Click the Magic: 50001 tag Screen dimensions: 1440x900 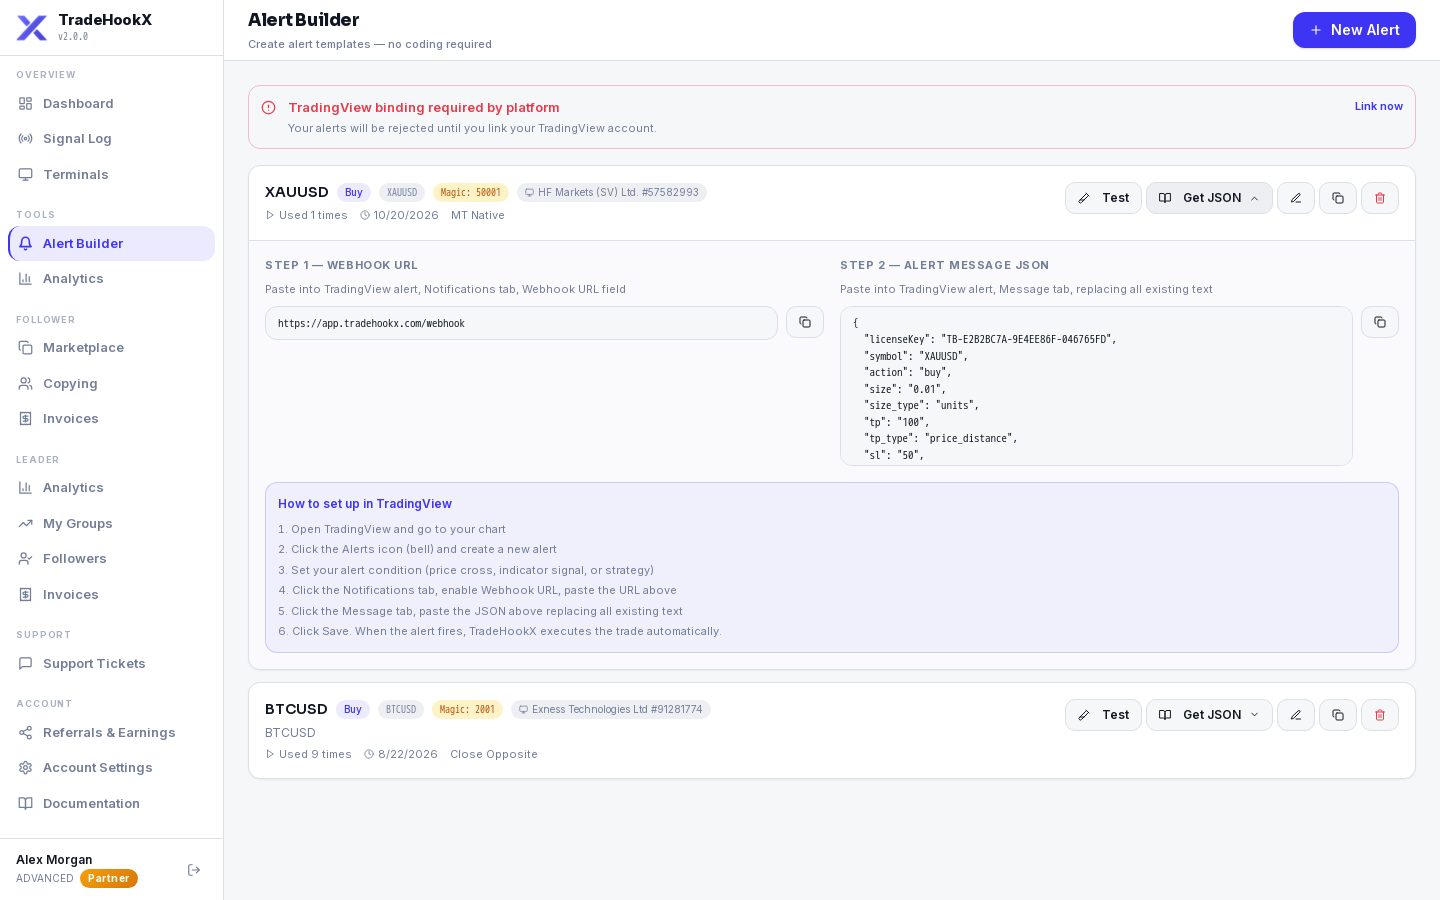tap(470, 193)
